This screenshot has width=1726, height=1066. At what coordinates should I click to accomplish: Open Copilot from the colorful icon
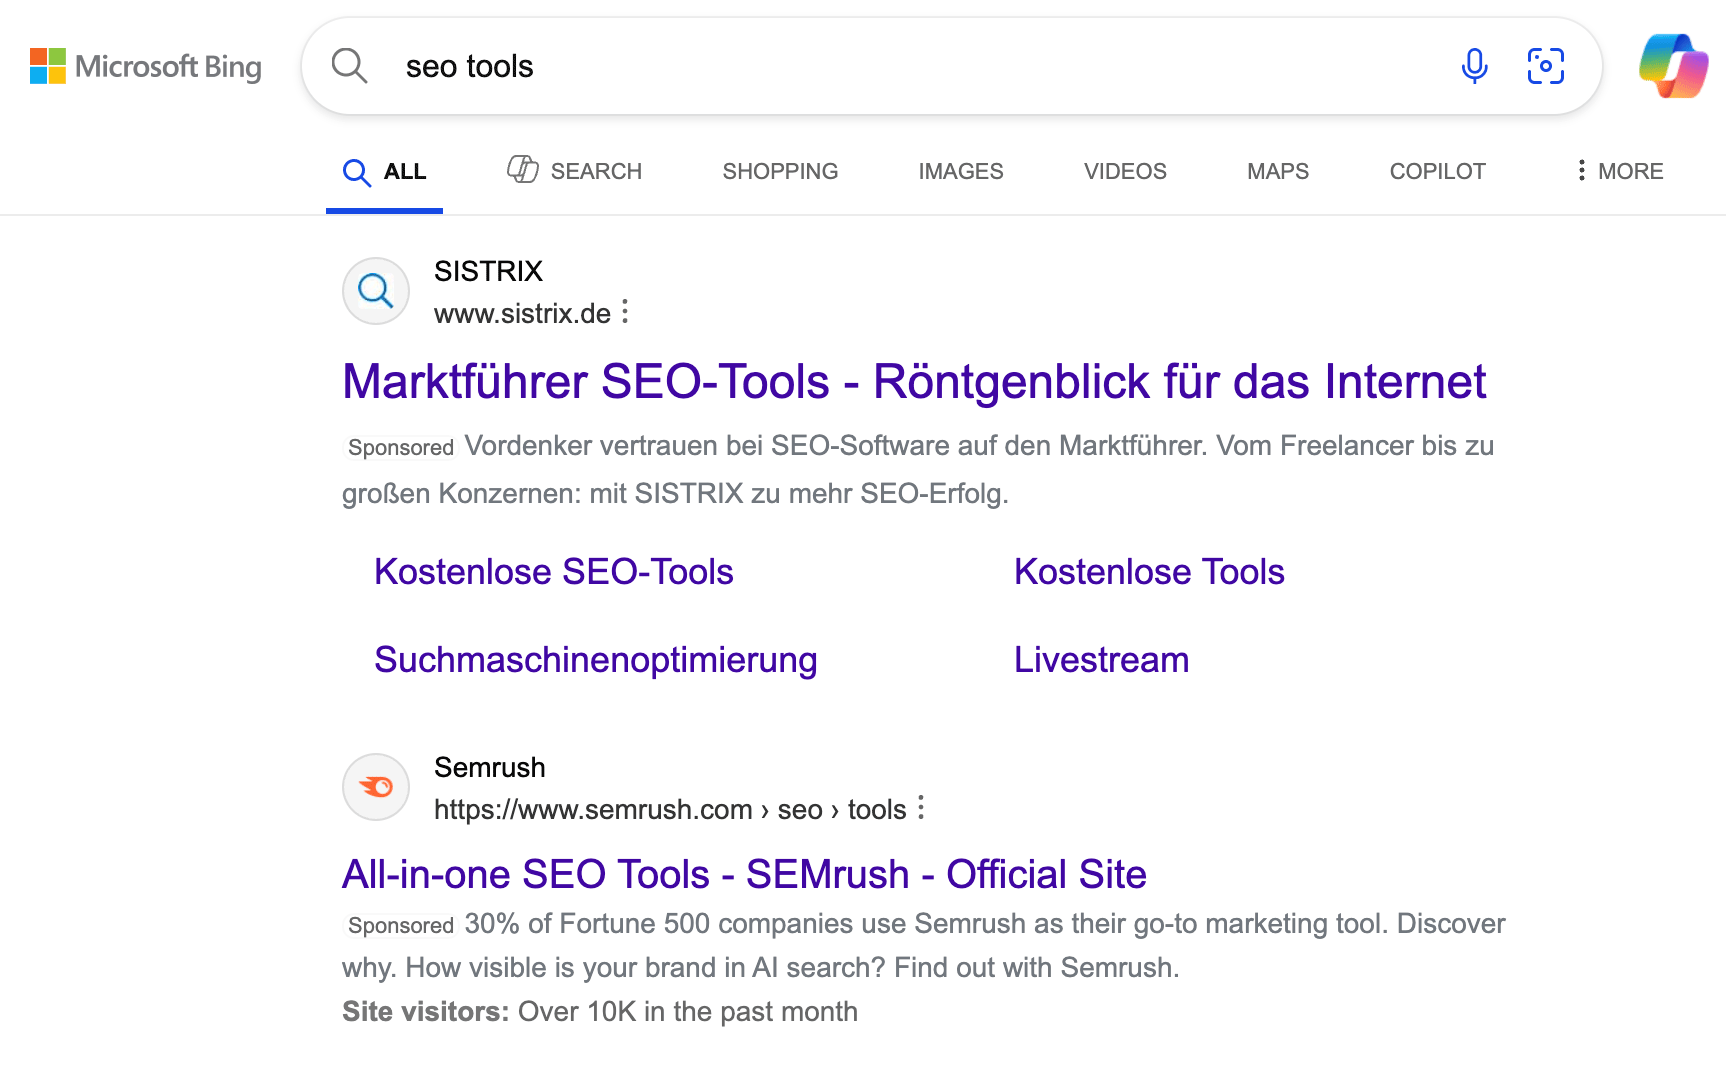(1670, 66)
